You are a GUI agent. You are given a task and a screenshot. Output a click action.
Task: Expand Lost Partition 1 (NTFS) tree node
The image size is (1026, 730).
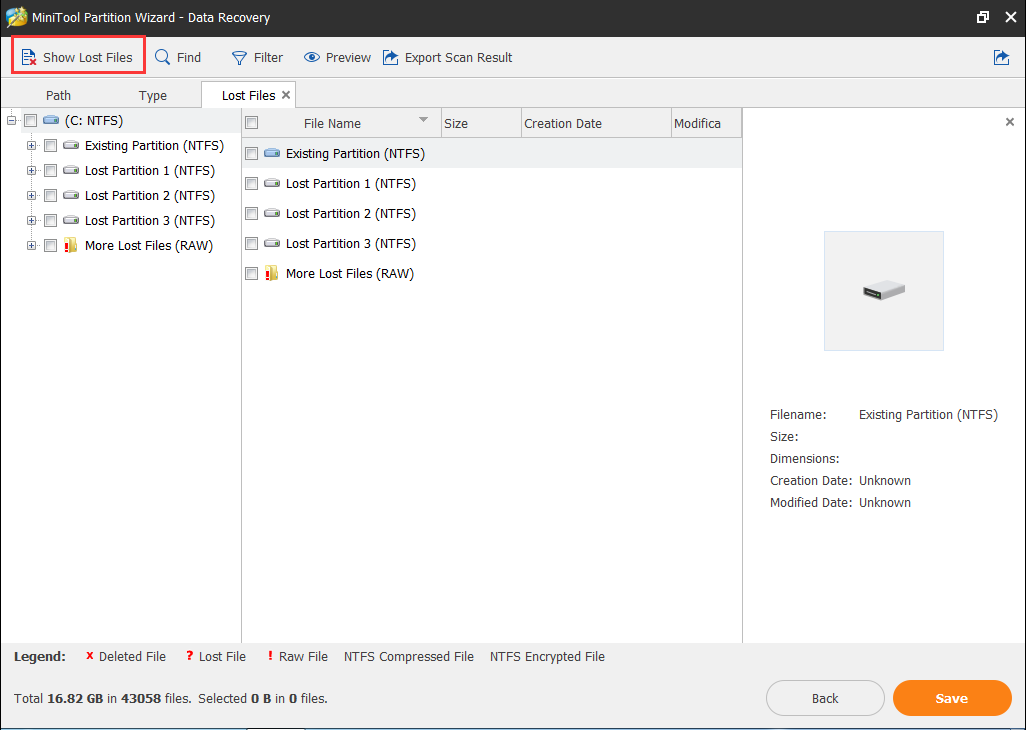point(31,171)
